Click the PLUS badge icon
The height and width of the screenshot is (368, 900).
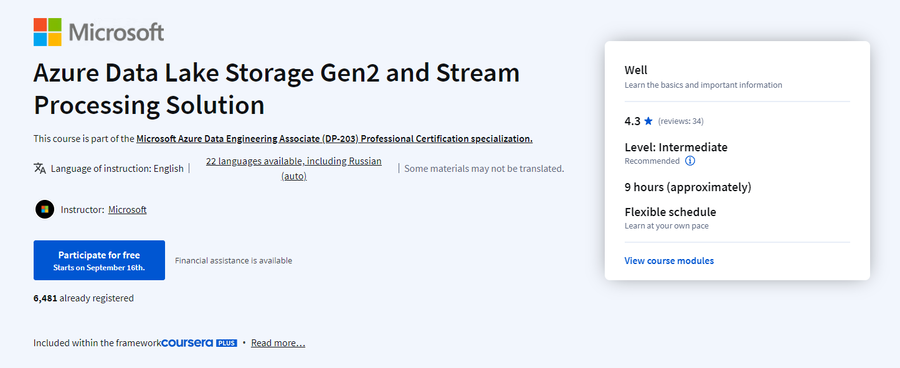click(x=226, y=343)
